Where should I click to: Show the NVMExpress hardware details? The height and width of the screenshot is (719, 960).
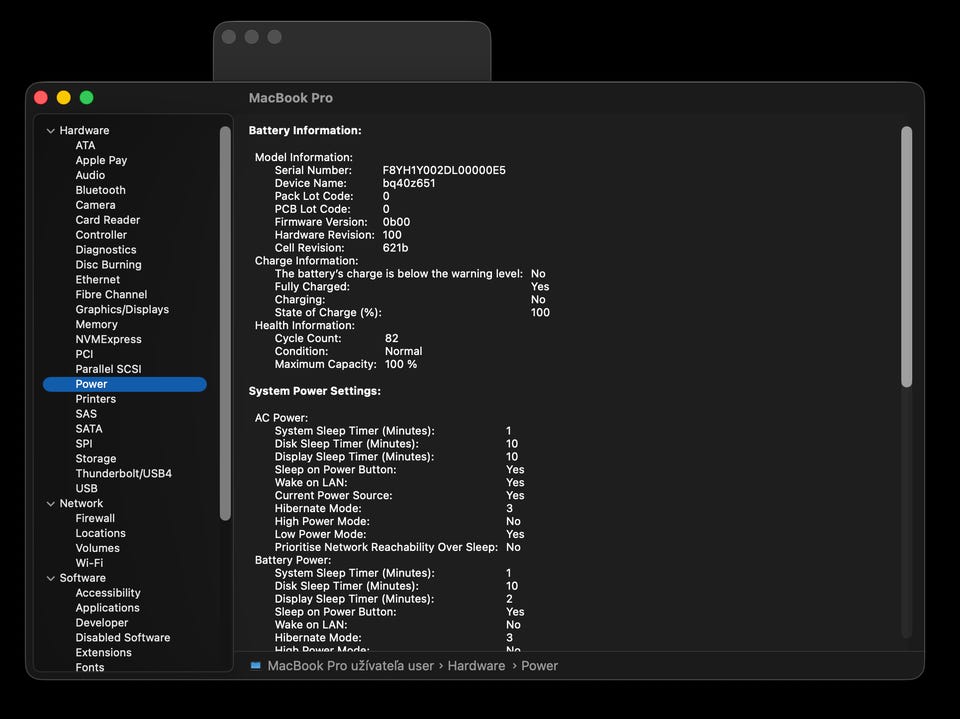click(108, 339)
